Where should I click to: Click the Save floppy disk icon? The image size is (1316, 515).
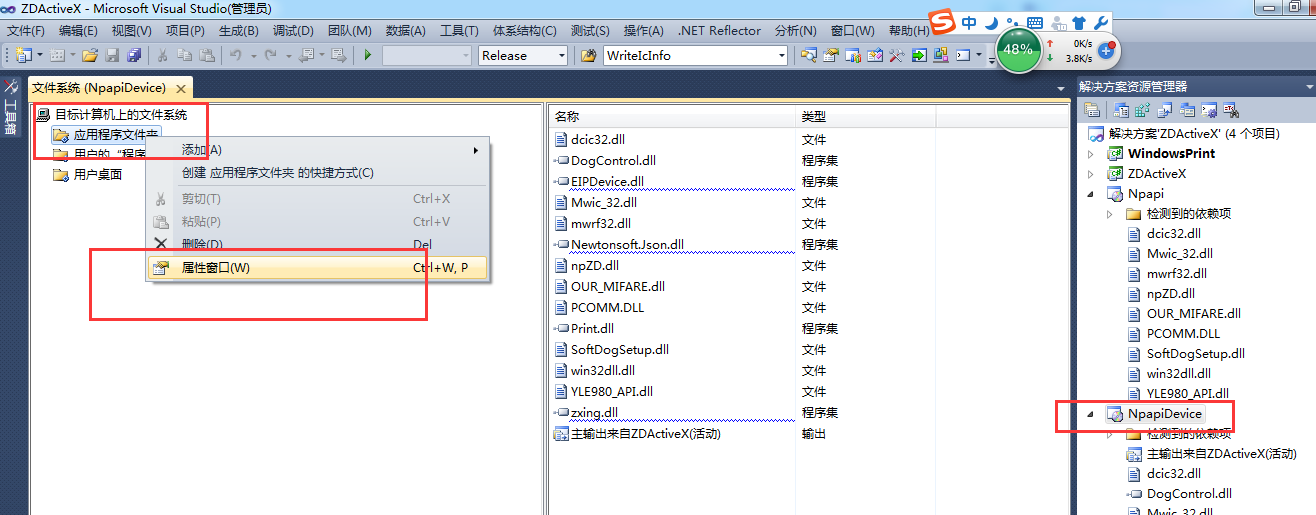click(111, 55)
